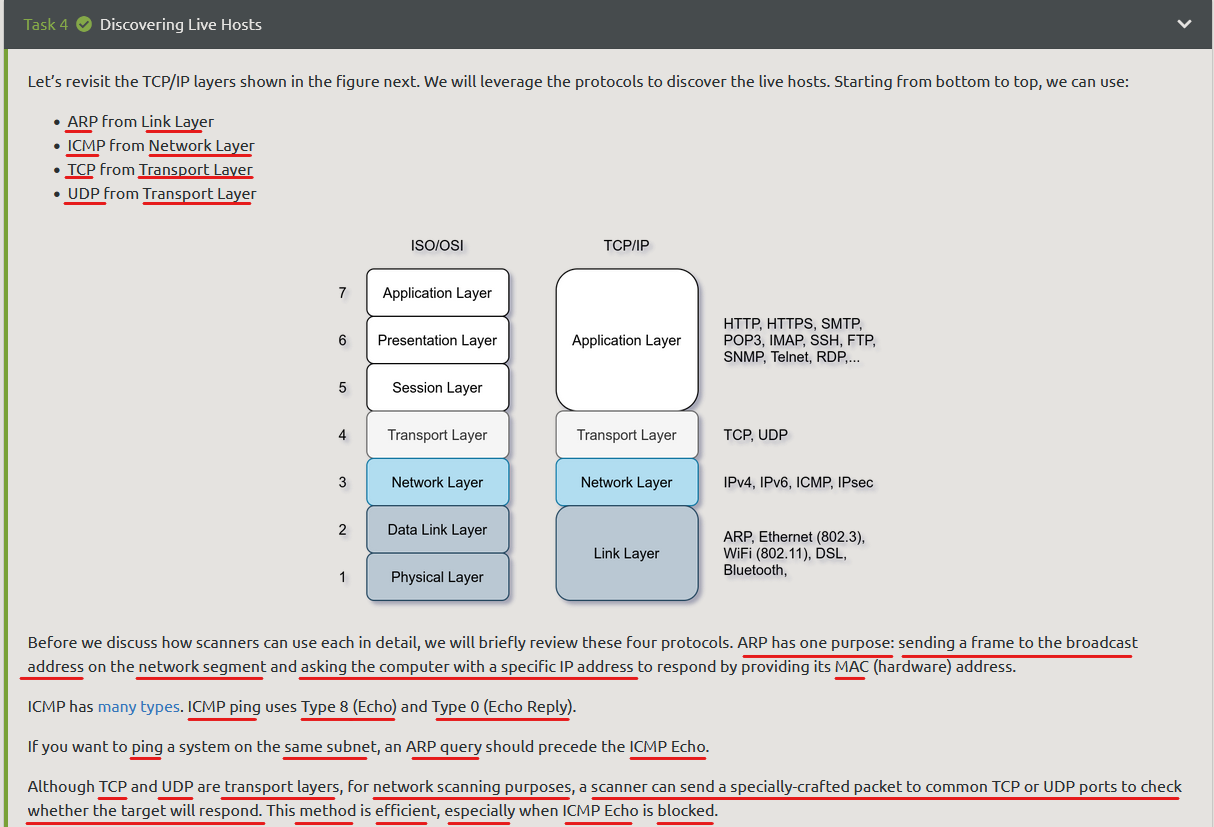Click the "TCP, UDP" protocol label
The image size is (1214, 827).
click(755, 435)
